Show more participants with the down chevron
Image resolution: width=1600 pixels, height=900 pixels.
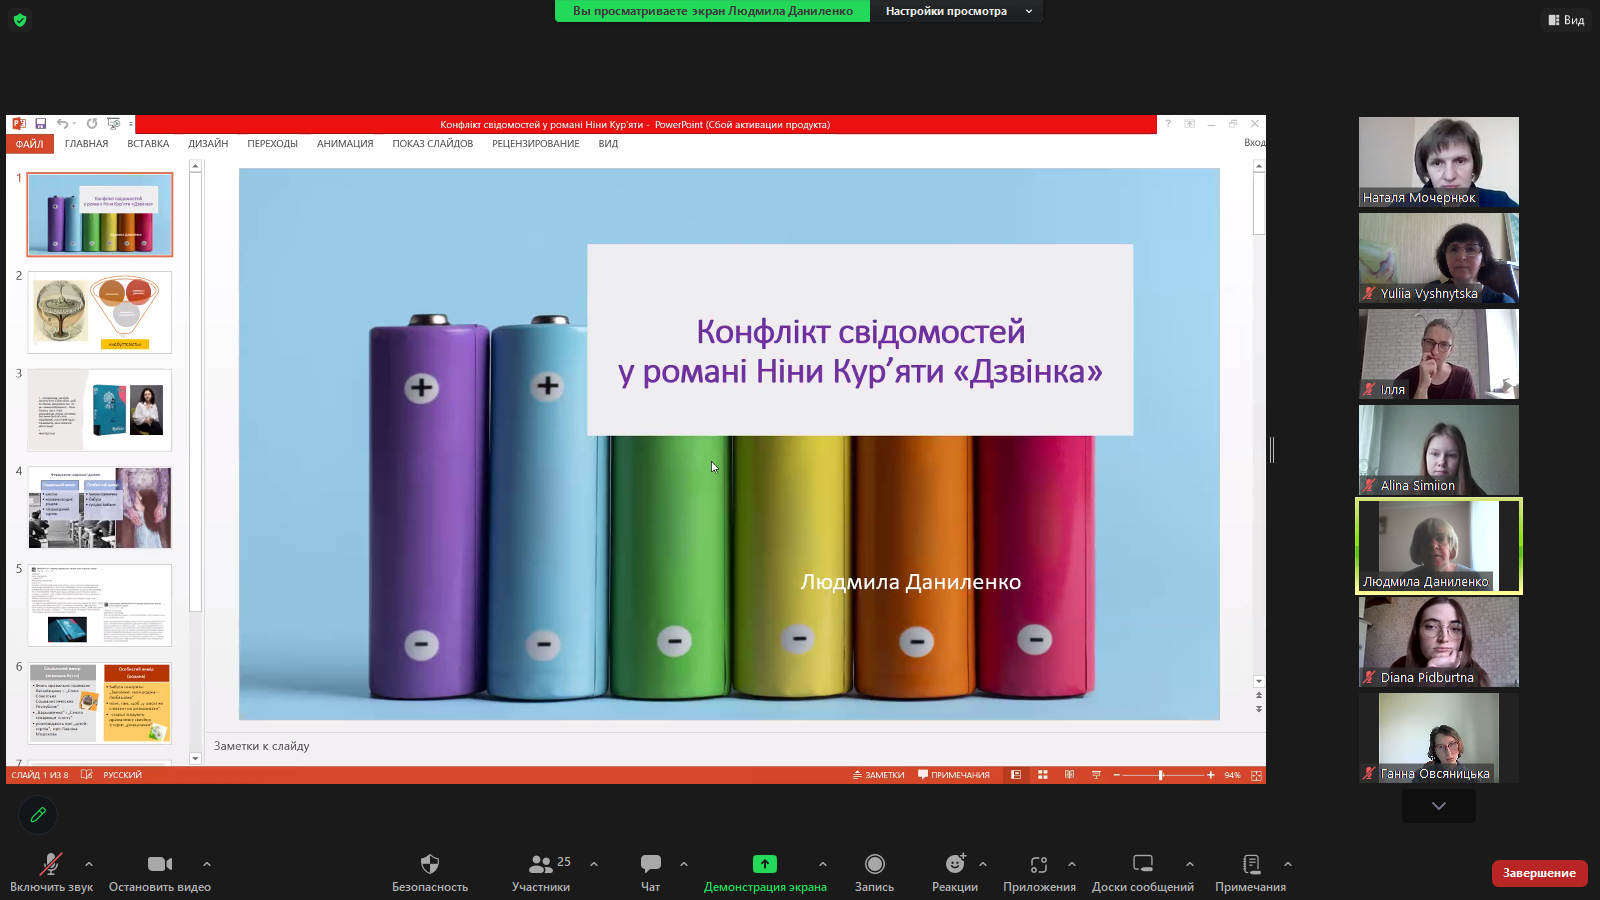pyautogui.click(x=1438, y=806)
